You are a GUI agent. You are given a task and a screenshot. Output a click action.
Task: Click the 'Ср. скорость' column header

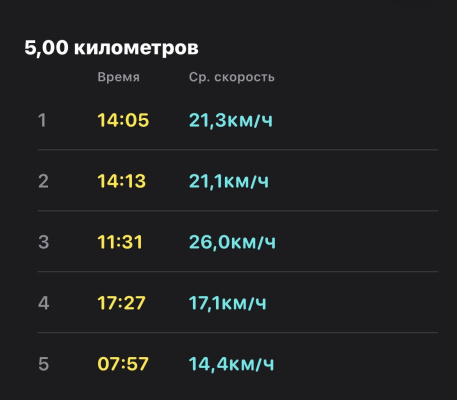[x=232, y=77]
